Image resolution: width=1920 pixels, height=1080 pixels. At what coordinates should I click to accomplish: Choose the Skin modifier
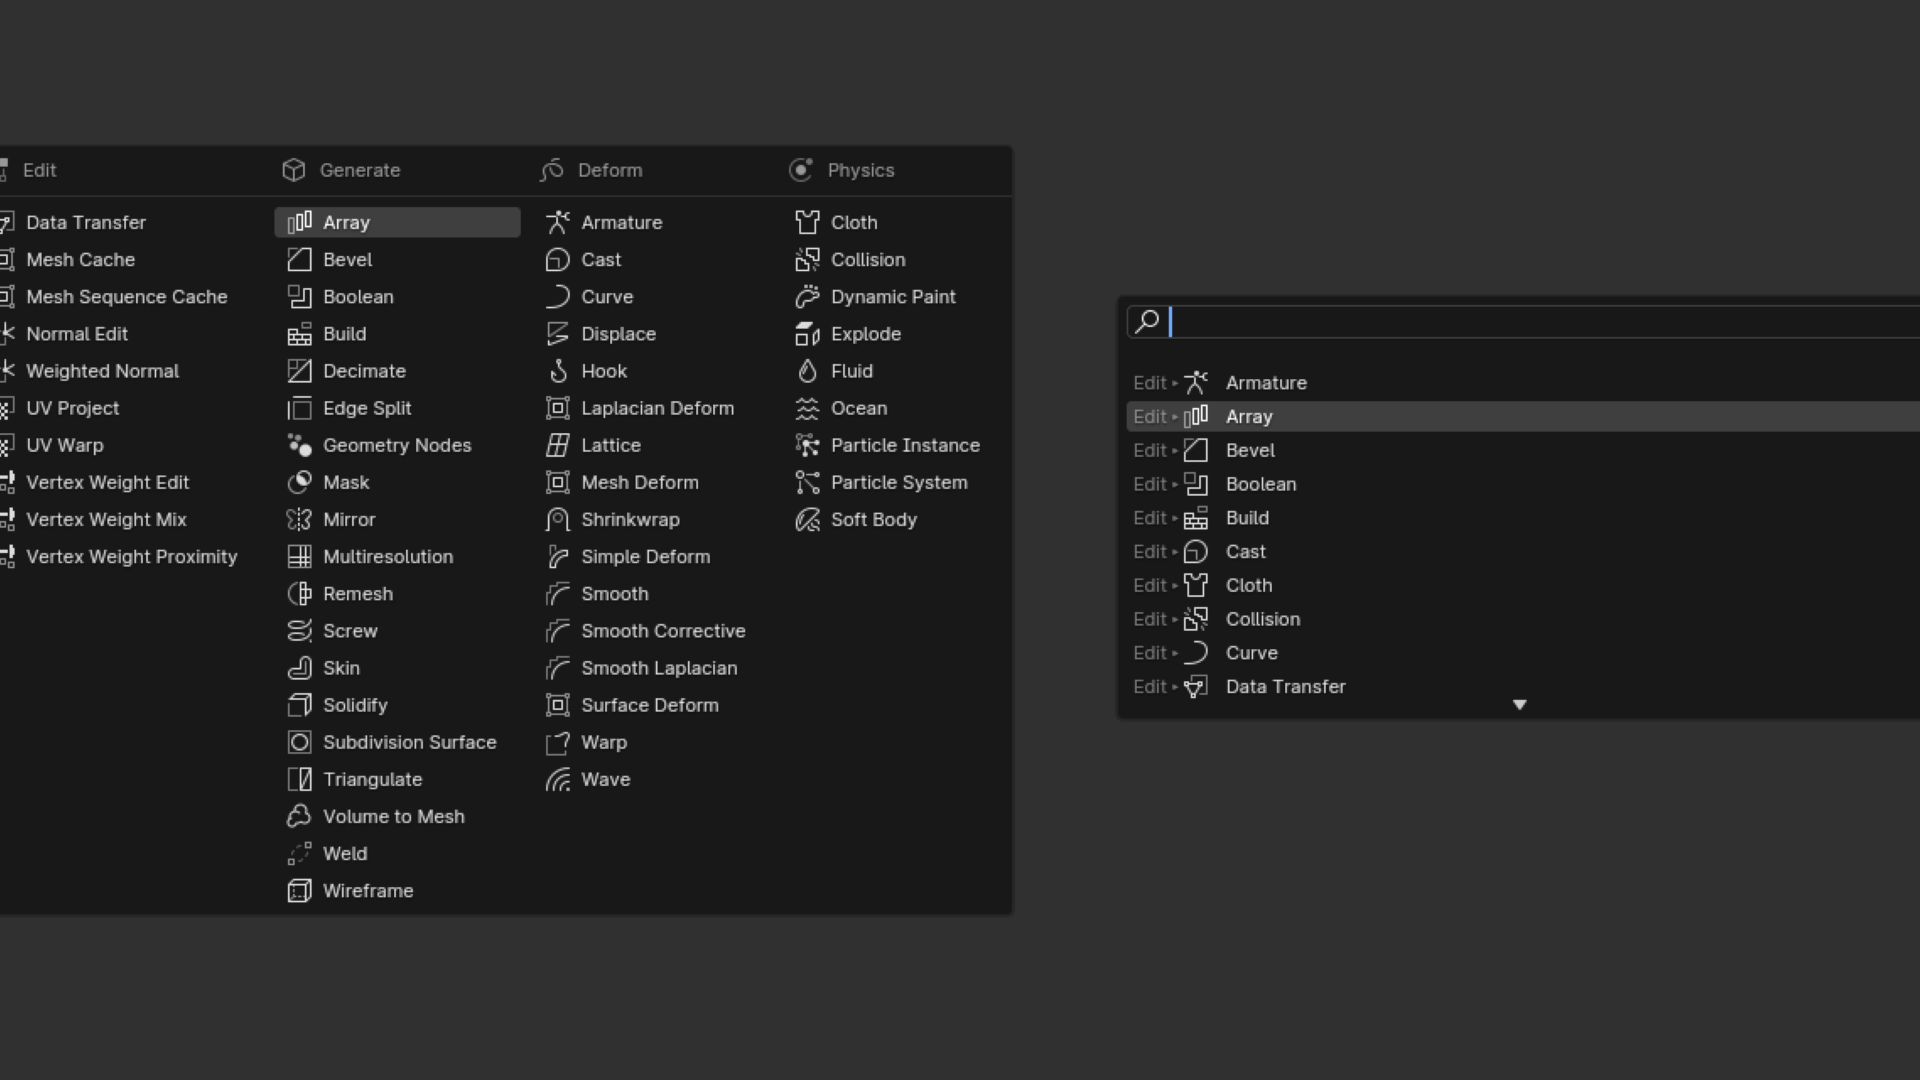397,668
